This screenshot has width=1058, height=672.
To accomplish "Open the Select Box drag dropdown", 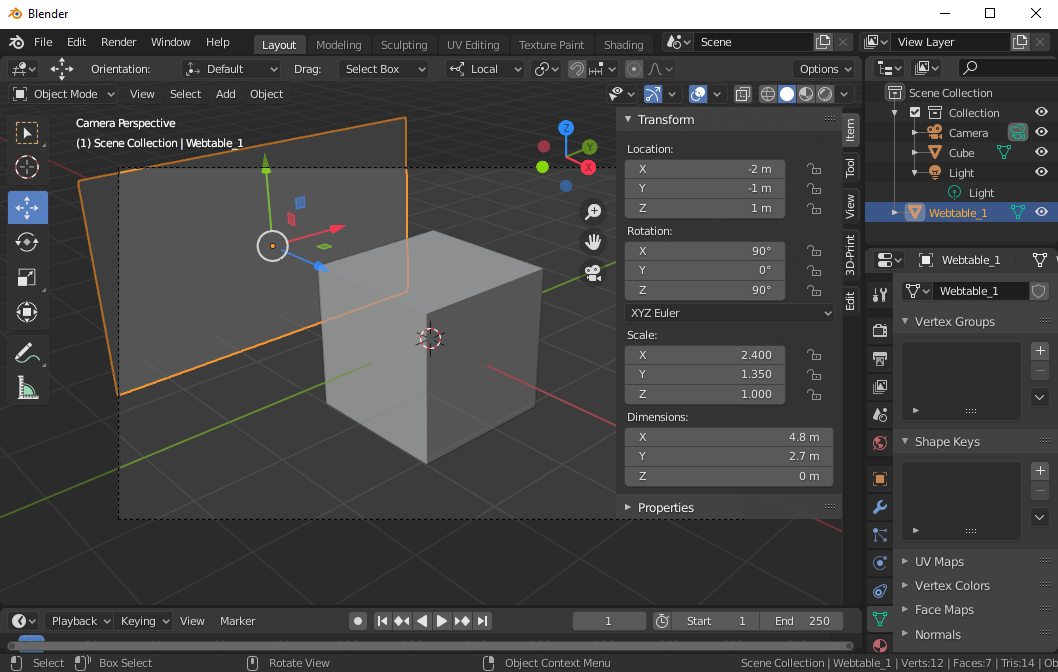I will point(384,69).
